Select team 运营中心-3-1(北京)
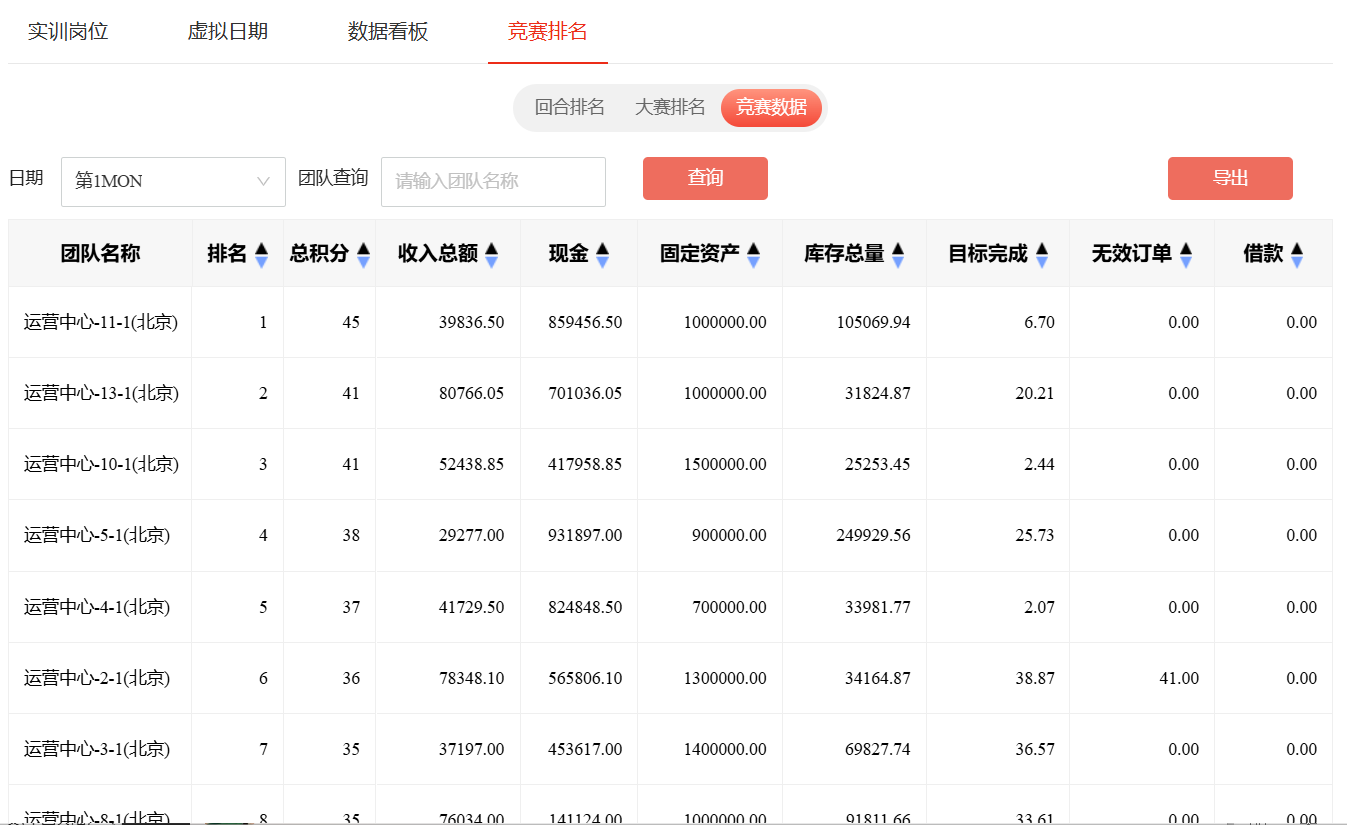The image size is (1347, 825). pos(97,749)
